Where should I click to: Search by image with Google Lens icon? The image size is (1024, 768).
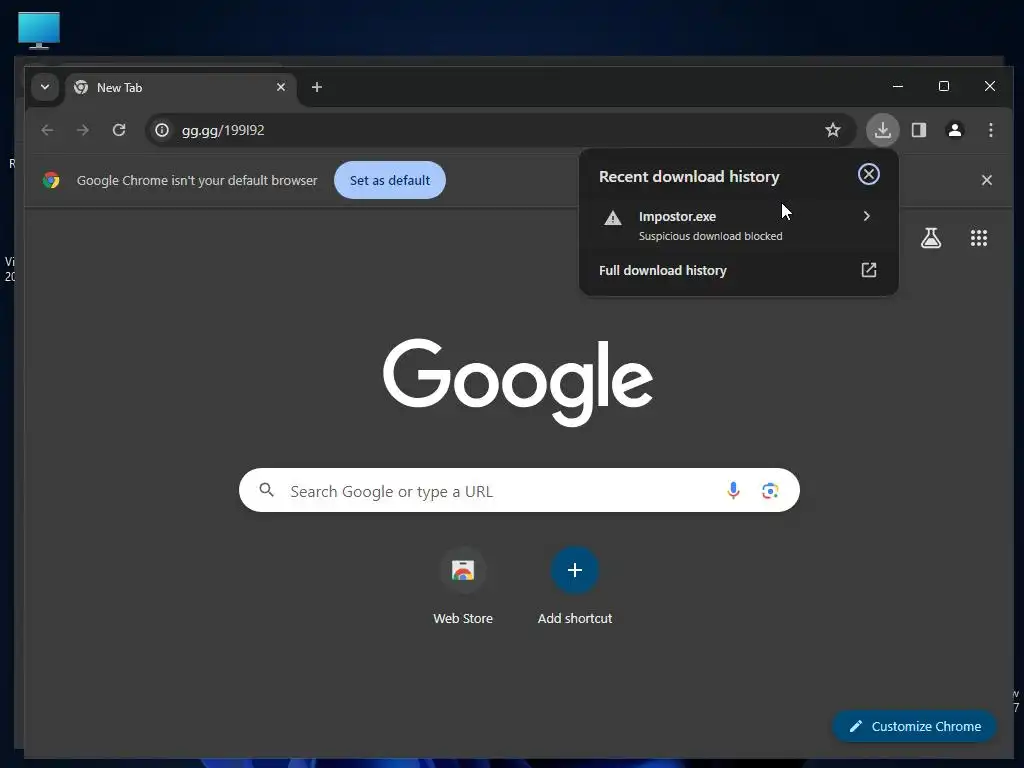(x=770, y=490)
